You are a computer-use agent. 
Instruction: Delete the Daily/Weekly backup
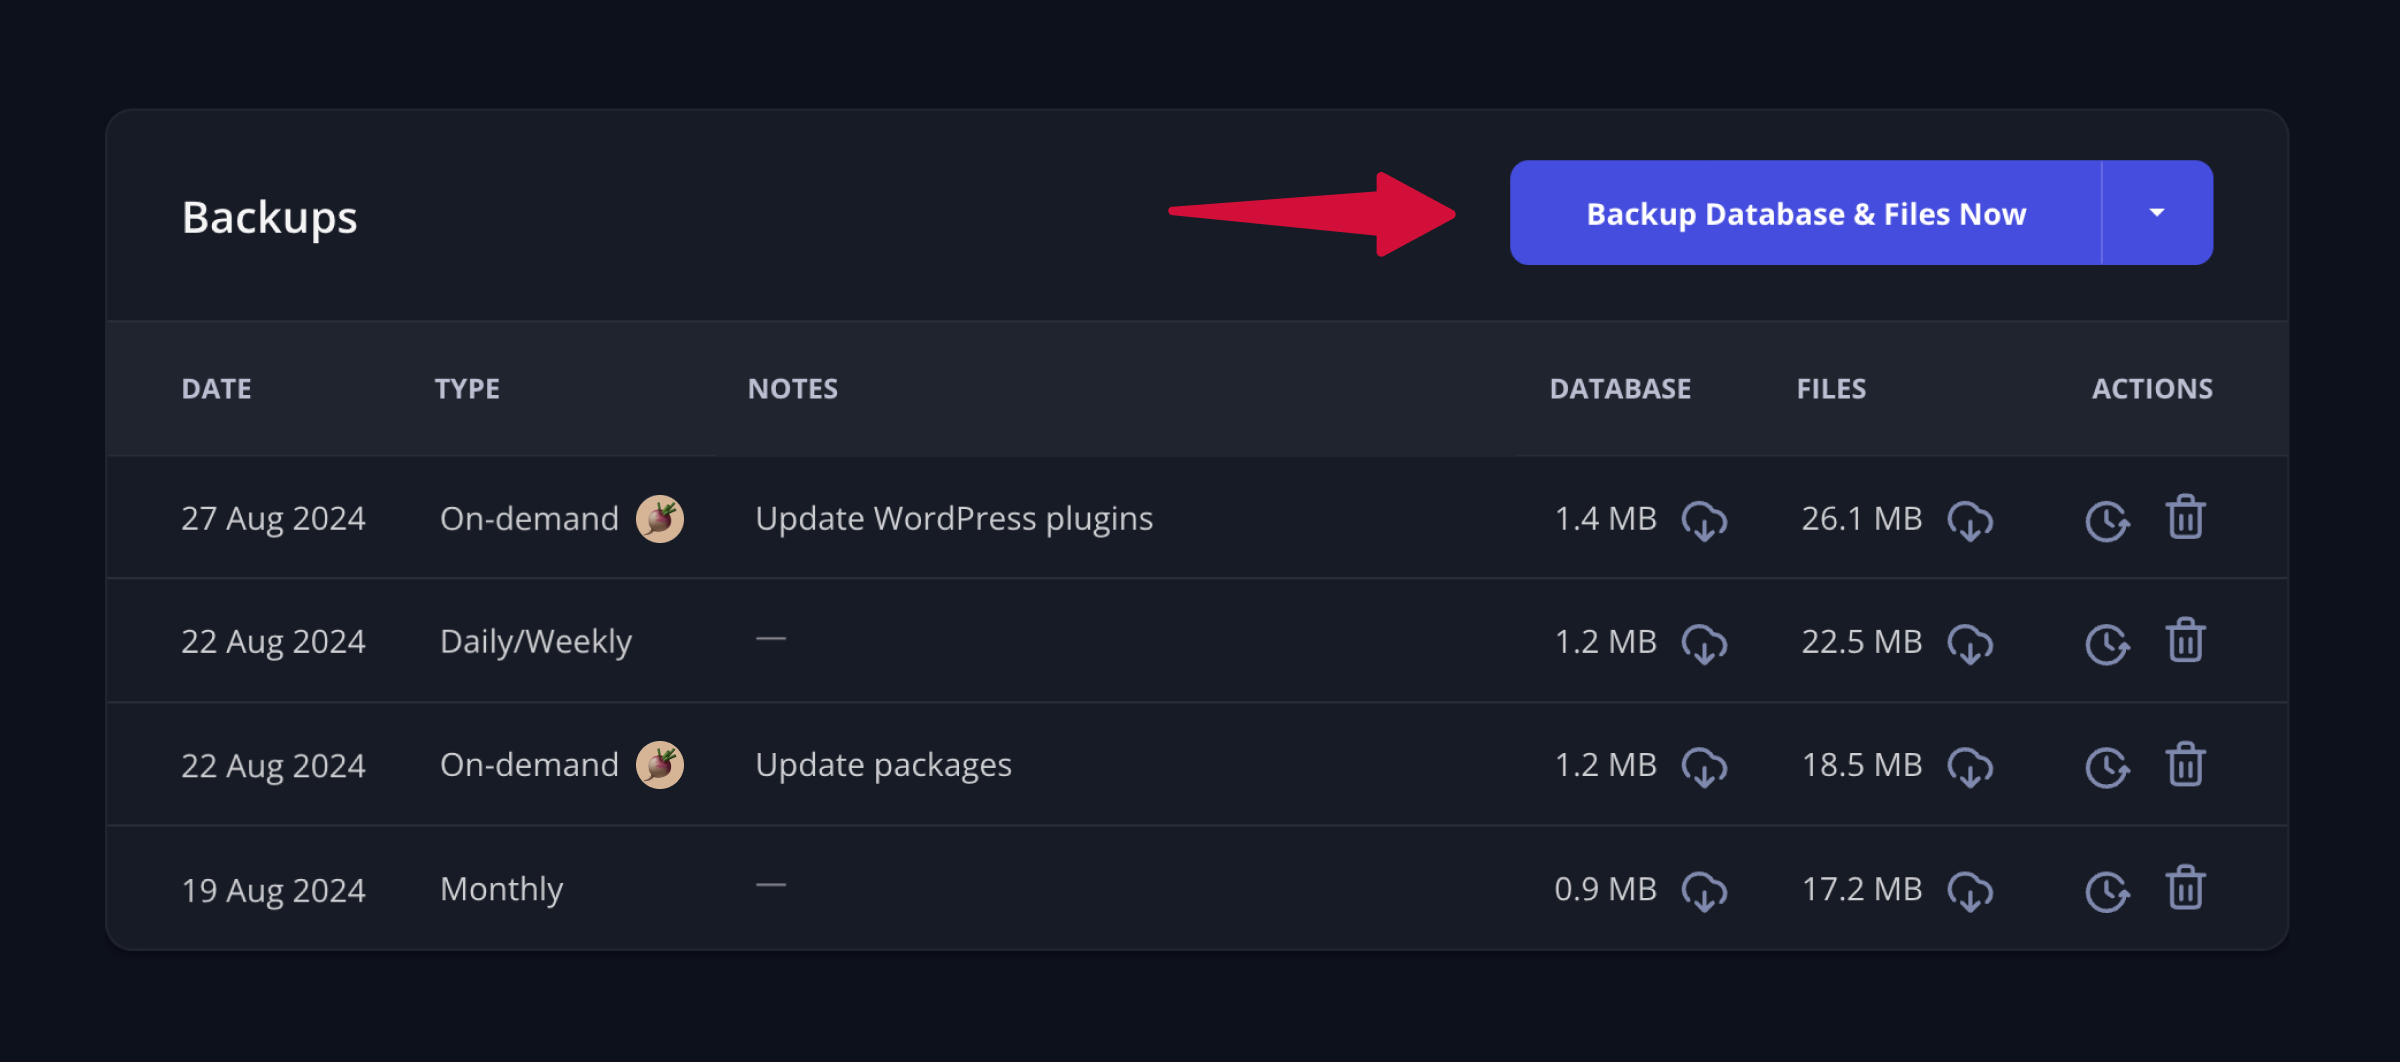coord(2185,640)
